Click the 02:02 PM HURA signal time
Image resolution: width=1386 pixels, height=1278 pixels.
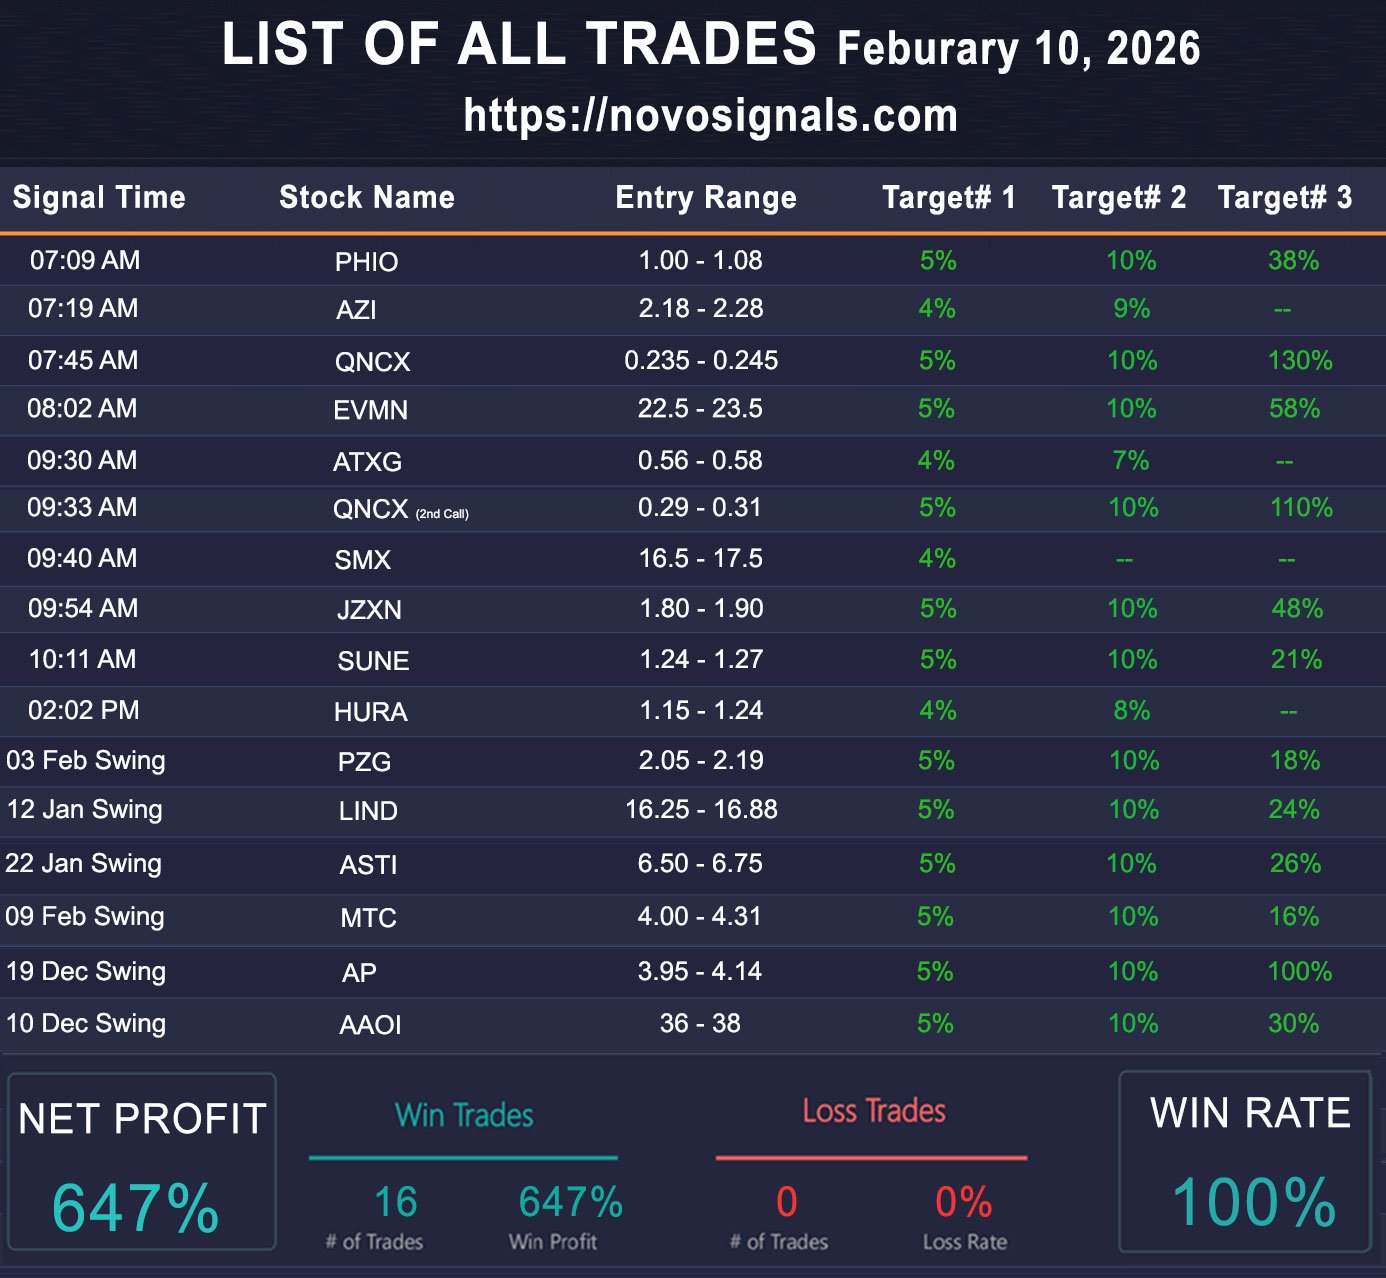point(84,711)
